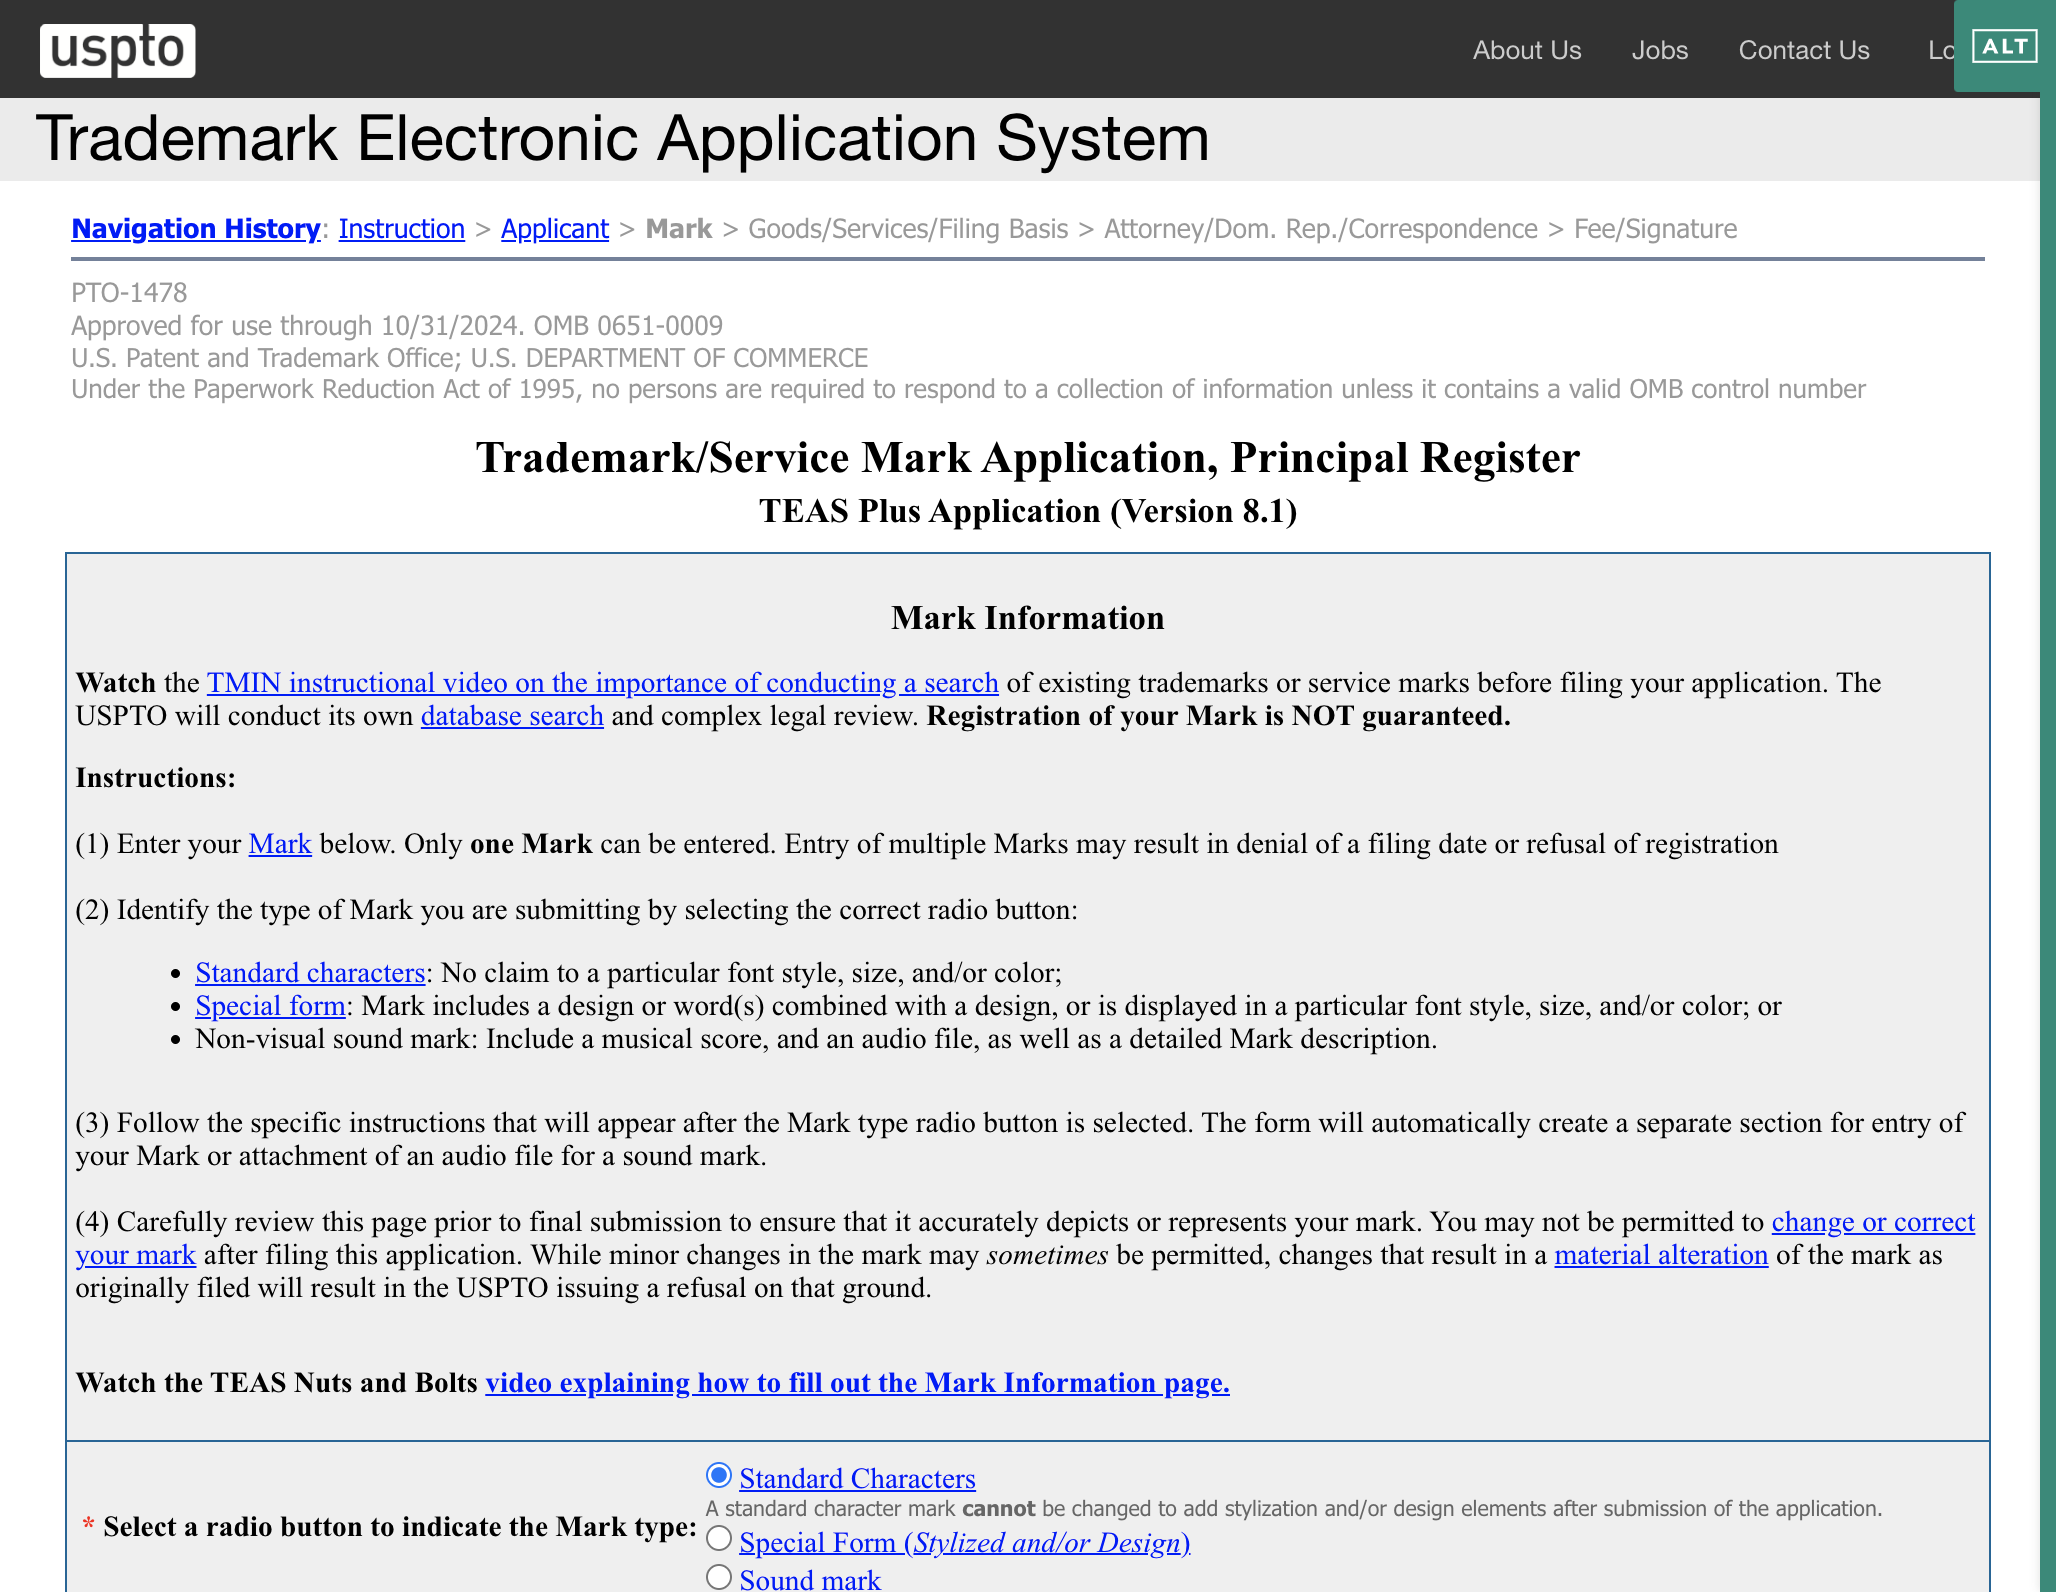This screenshot has width=2056, height=1592.
Task: Open the Mark definition link
Action: point(280,844)
